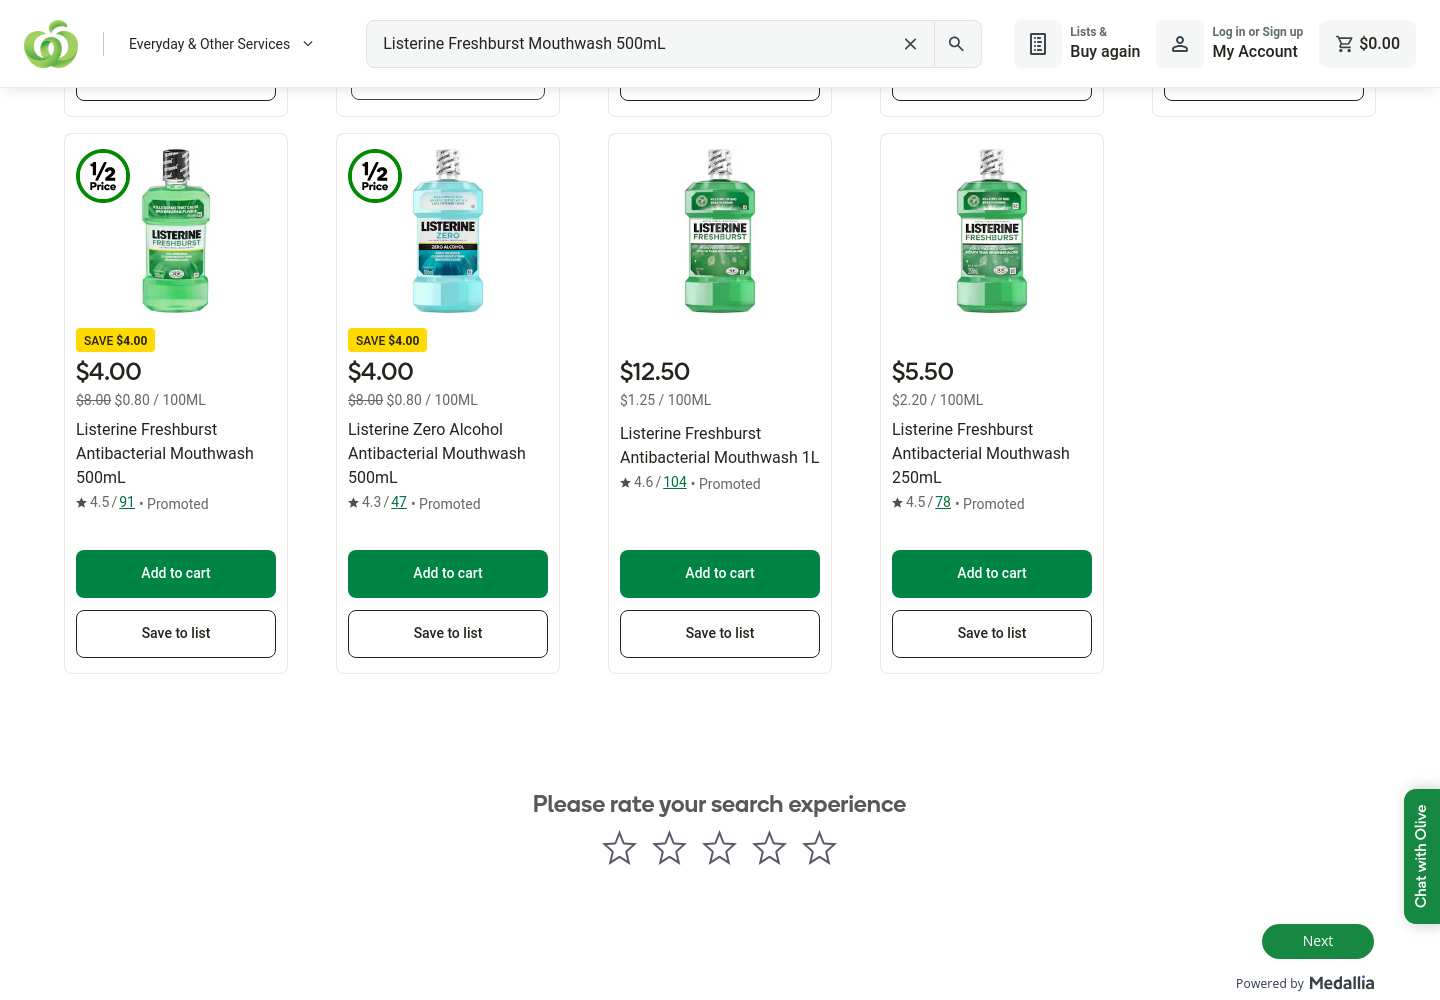Open the 91 reviews link

(x=127, y=502)
